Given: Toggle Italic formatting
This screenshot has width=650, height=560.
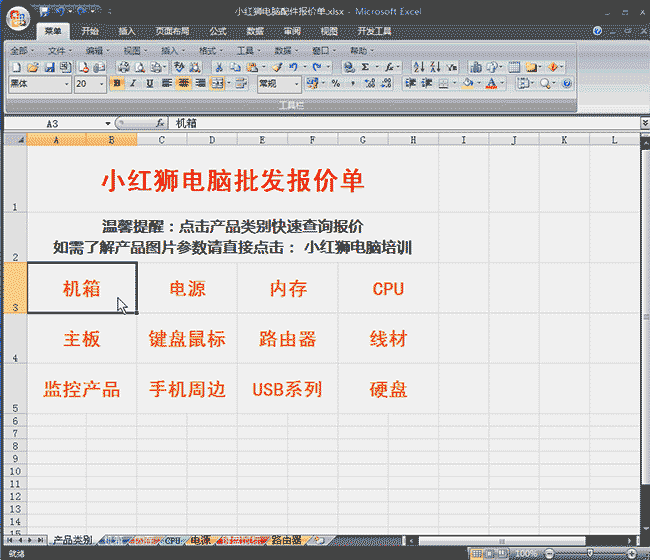Looking at the screenshot, I should [x=133, y=84].
